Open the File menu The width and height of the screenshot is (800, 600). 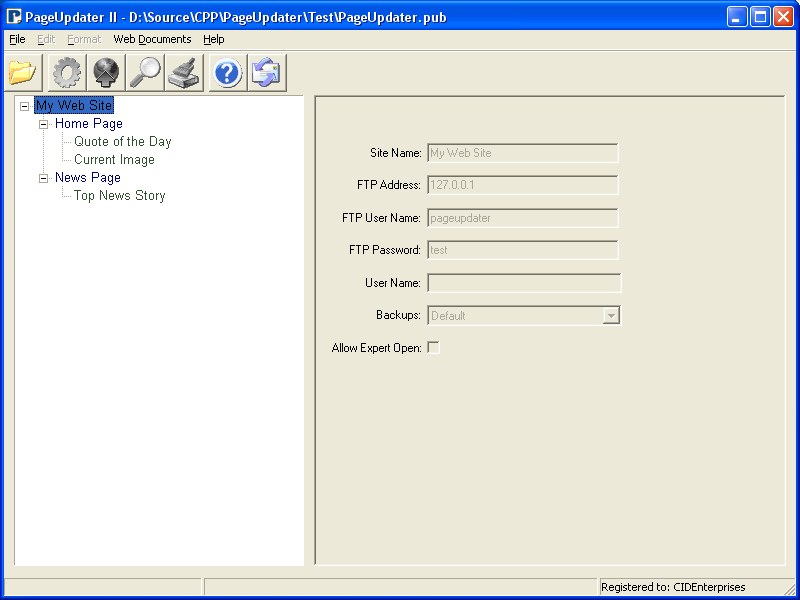point(17,39)
